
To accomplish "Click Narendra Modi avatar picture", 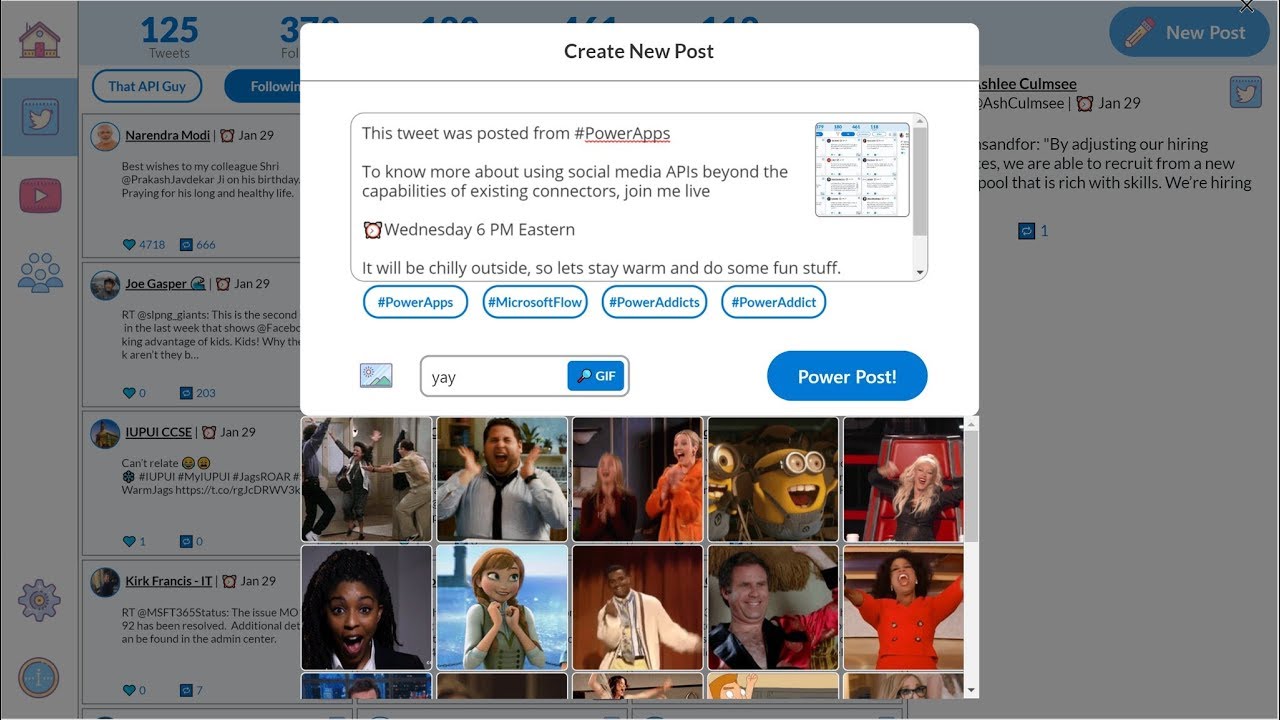I will point(105,137).
